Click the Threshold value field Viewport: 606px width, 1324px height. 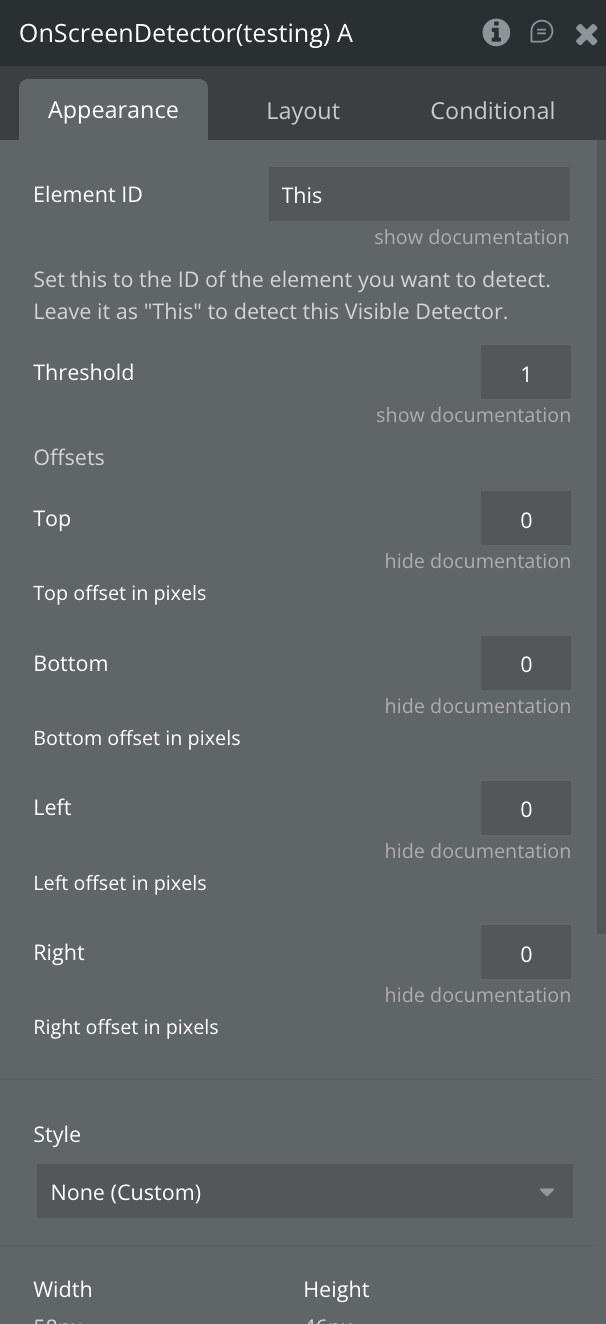[525, 373]
